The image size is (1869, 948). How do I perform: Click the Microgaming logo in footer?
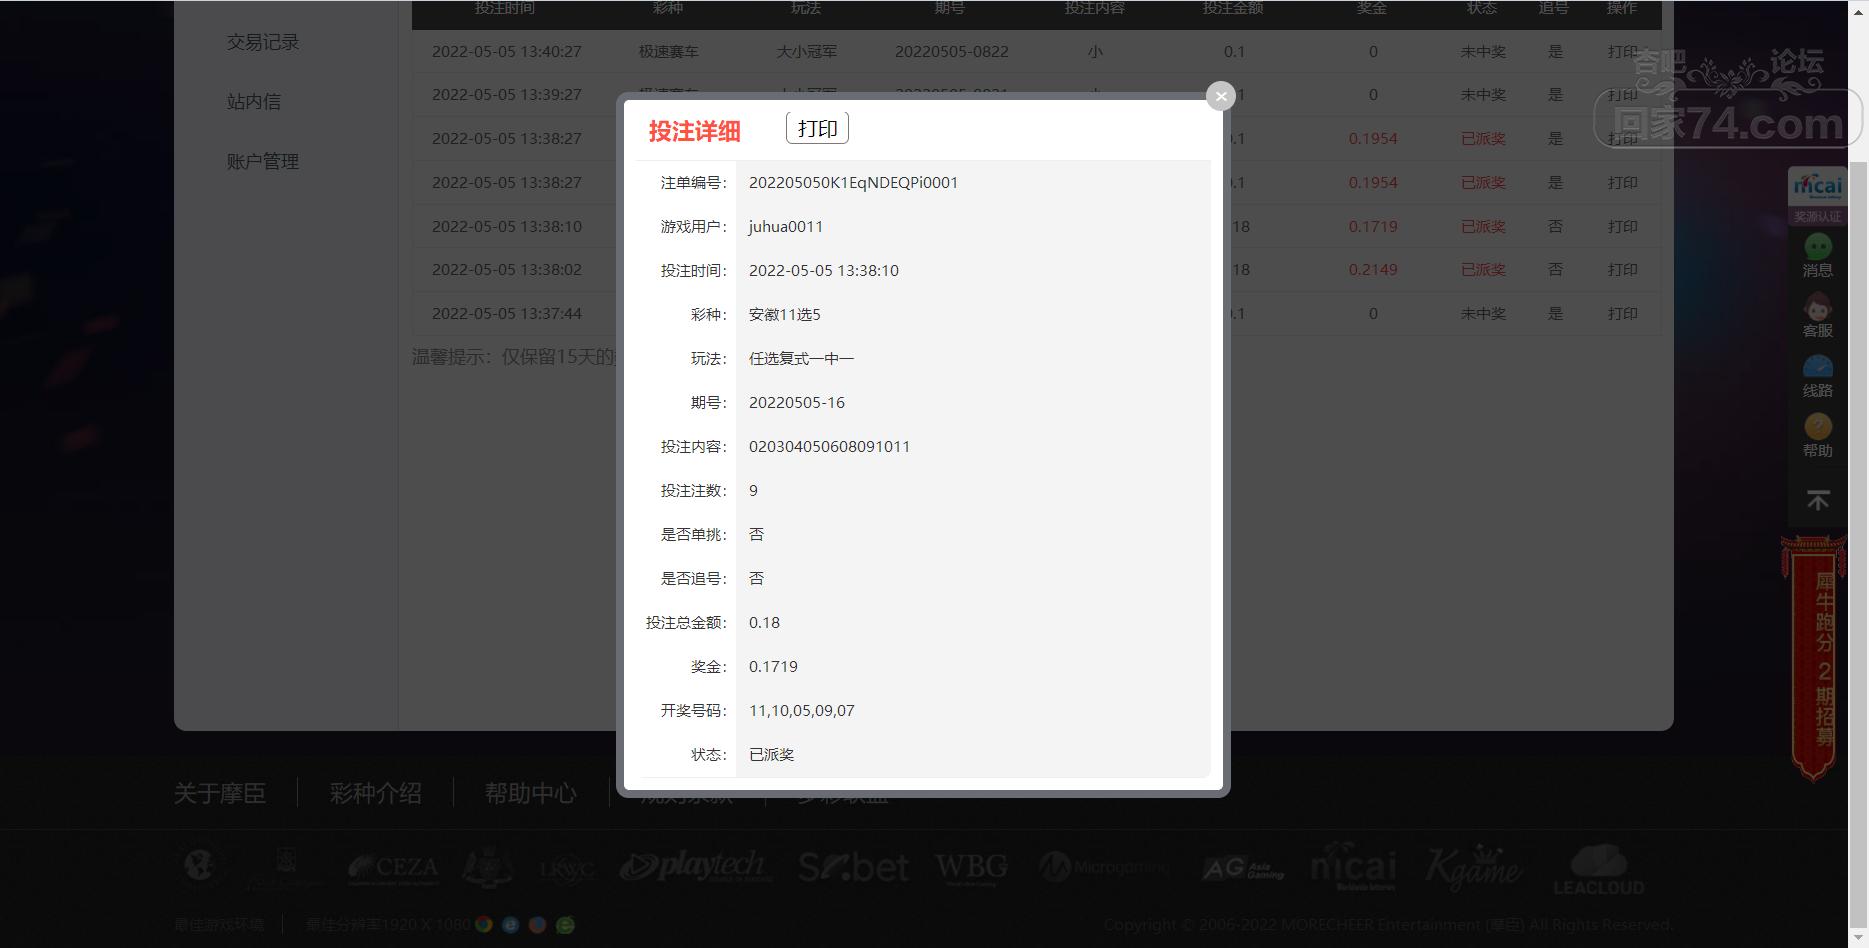pos(1103,867)
